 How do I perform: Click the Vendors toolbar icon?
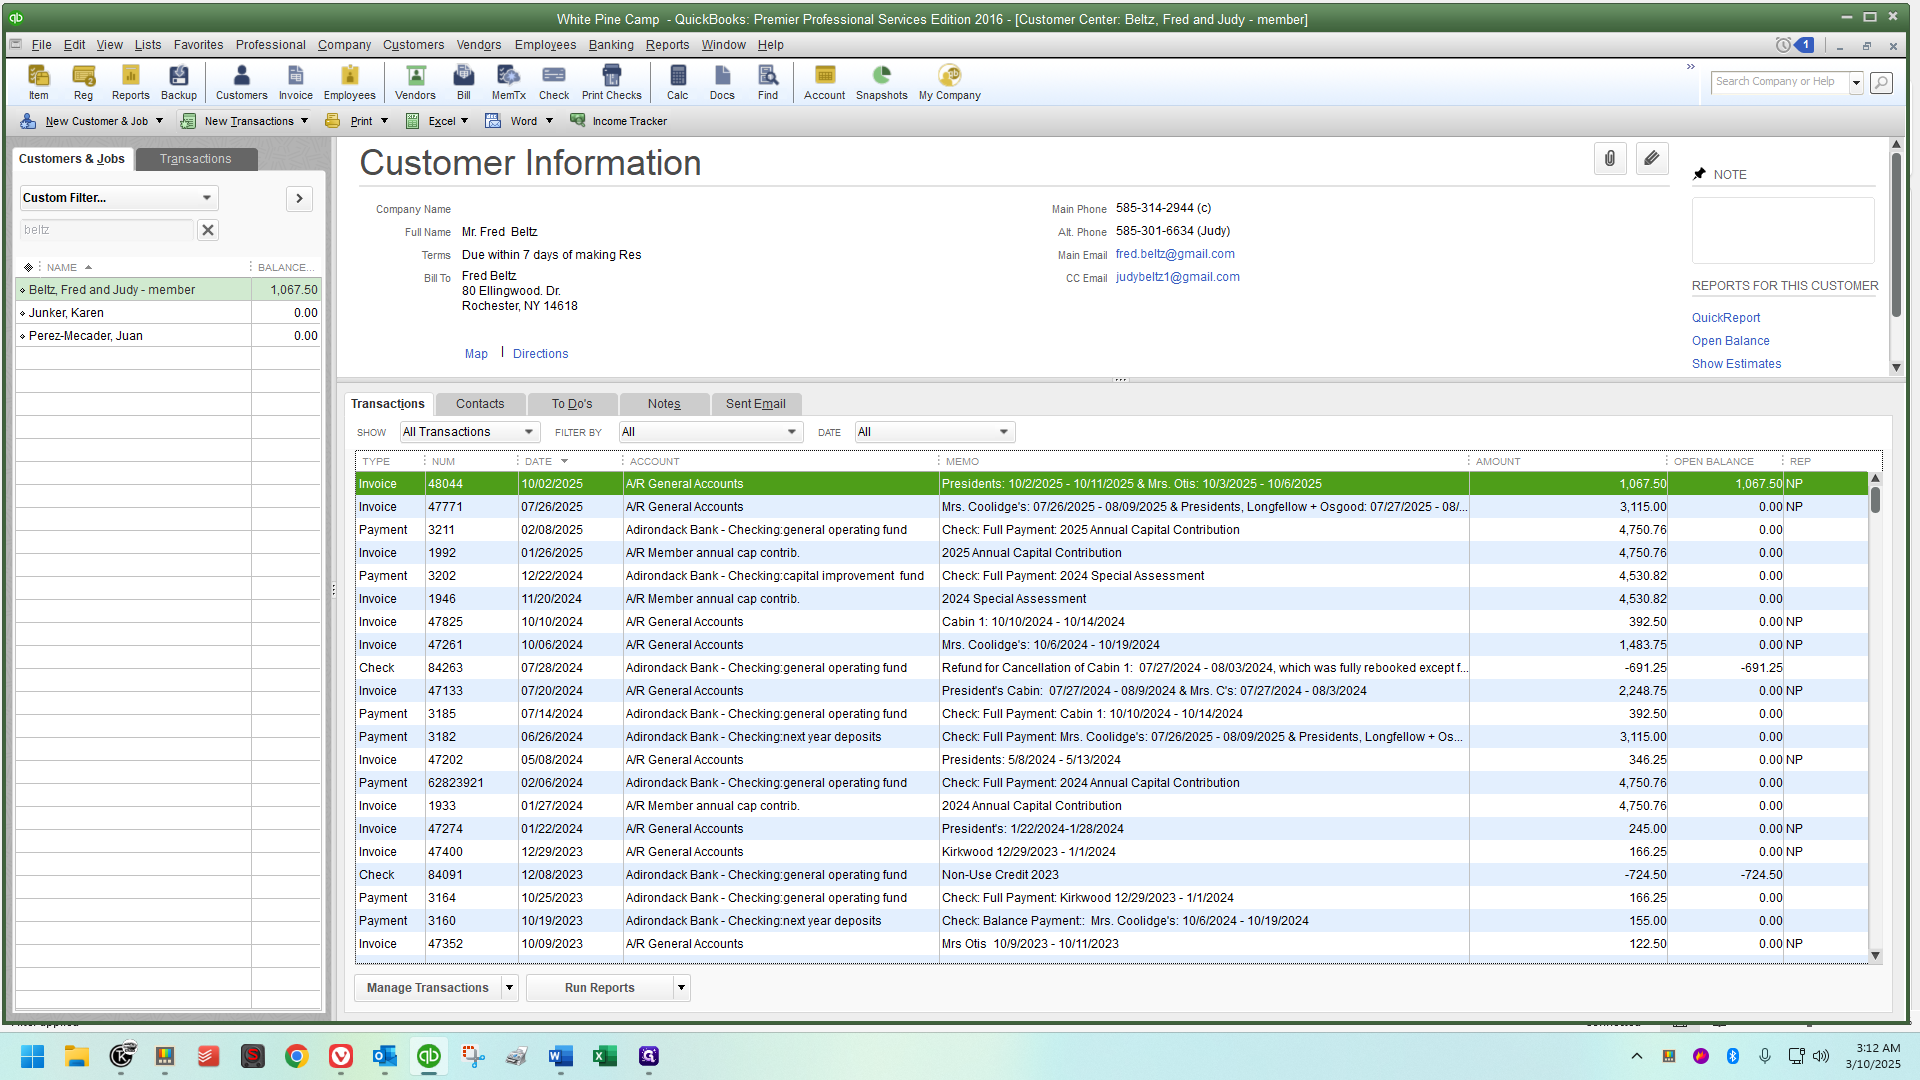(415, 82)
